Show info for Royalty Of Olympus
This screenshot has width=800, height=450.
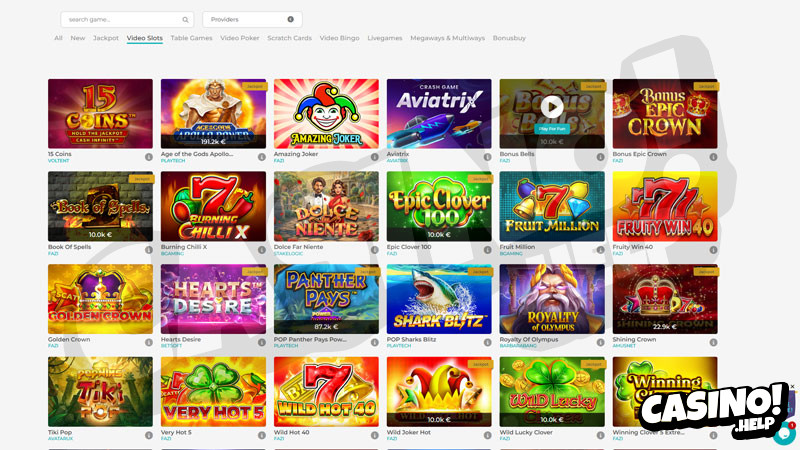(601, 342)
